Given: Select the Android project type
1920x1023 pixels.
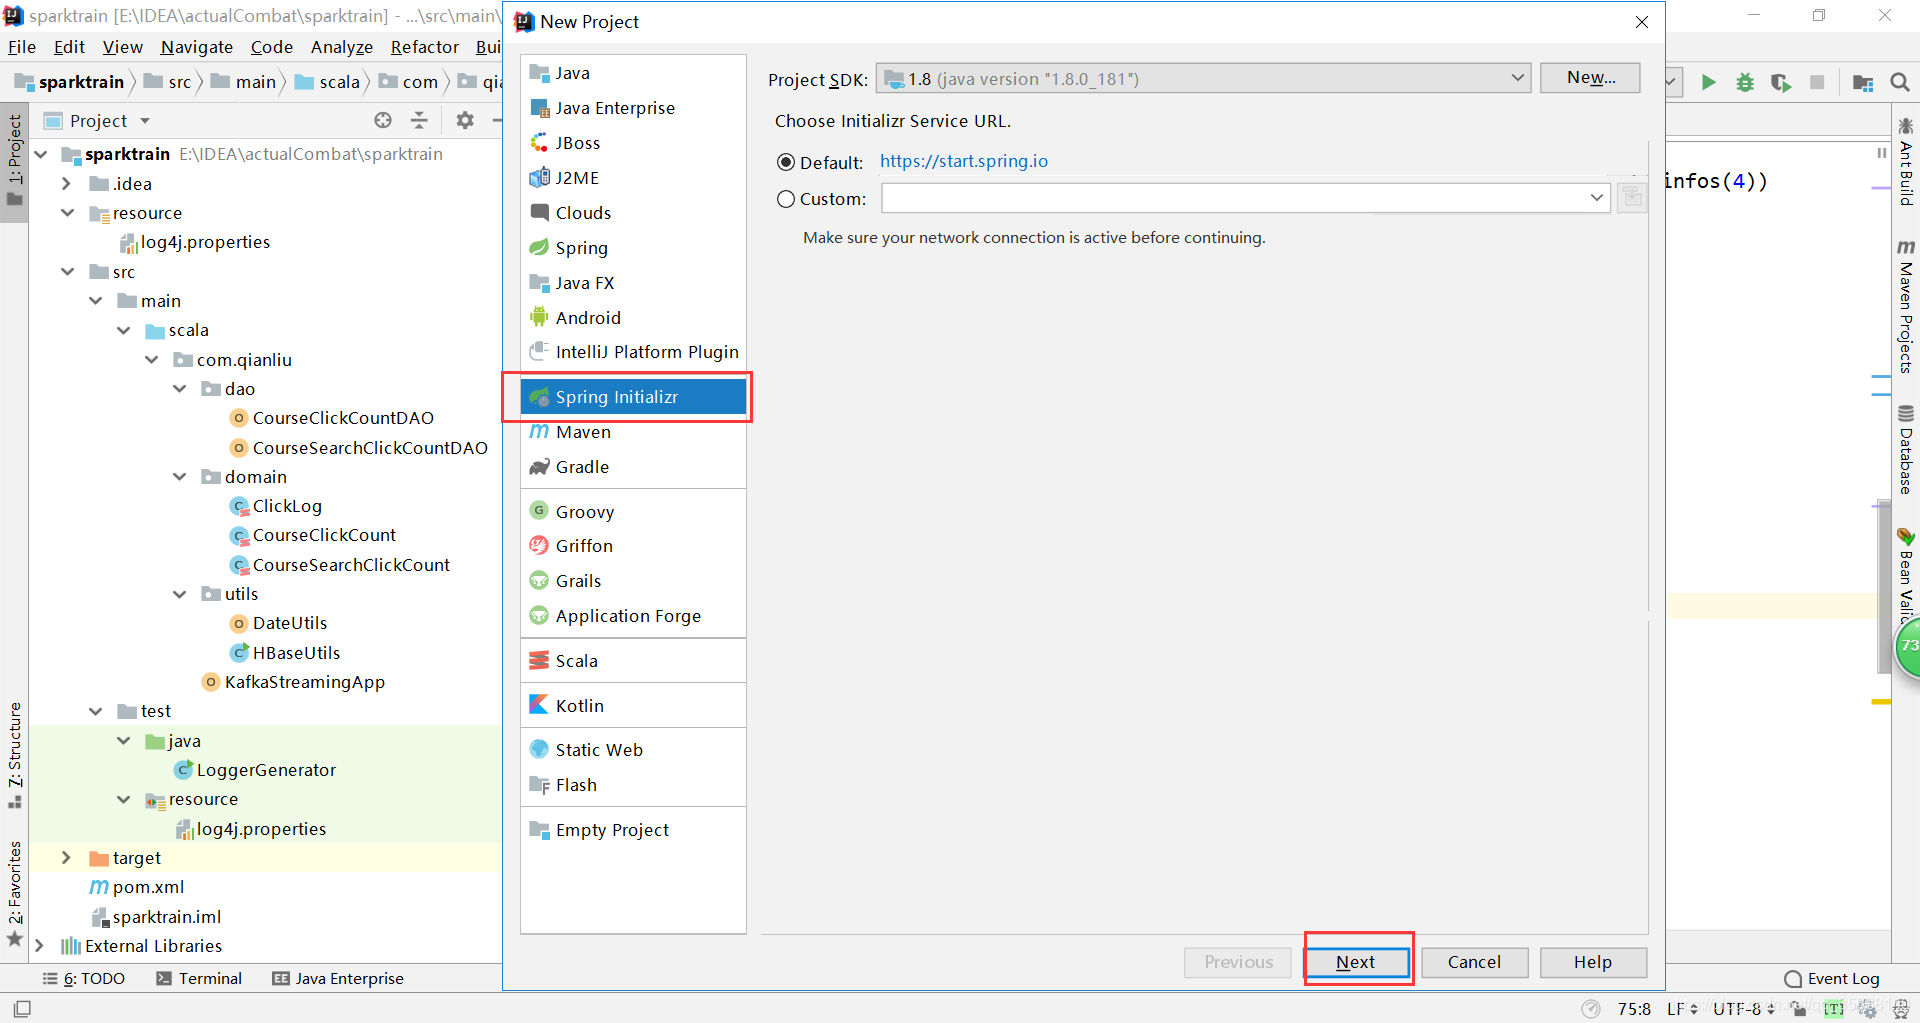Looking at the screenshot, I should [633, 317].
